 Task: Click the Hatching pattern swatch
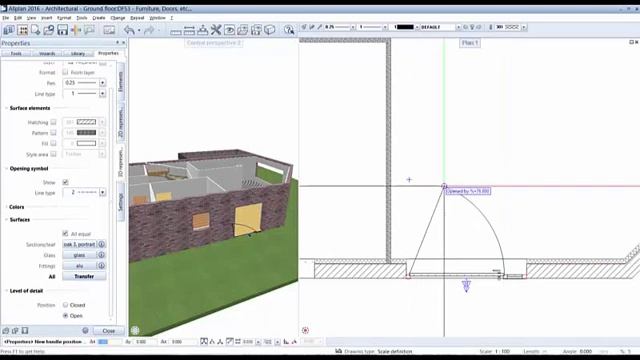86,122
